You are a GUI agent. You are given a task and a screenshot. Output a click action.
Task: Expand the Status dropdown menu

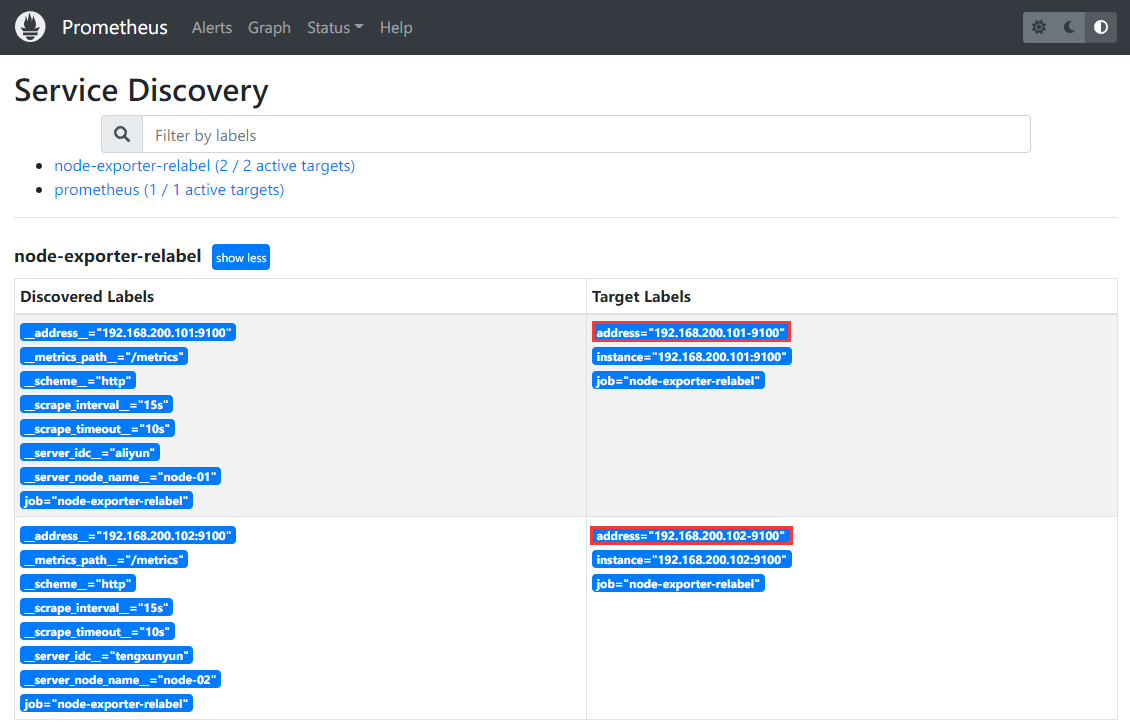pos(335,27)
